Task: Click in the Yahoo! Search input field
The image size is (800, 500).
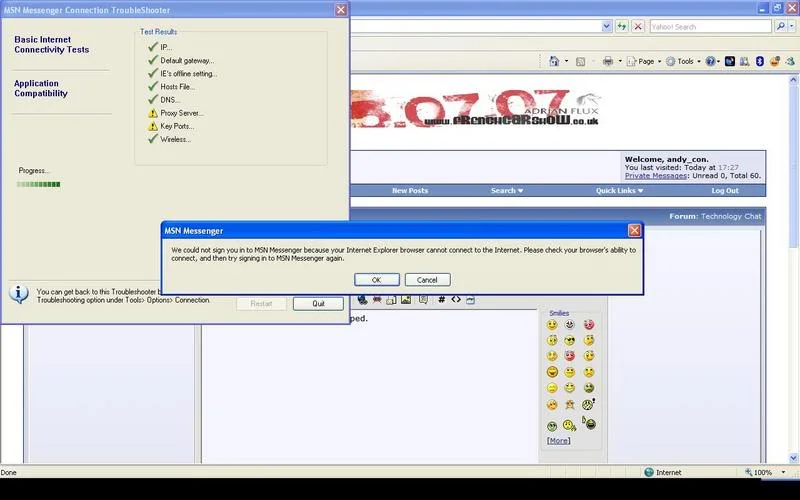Action: [710, 26]
